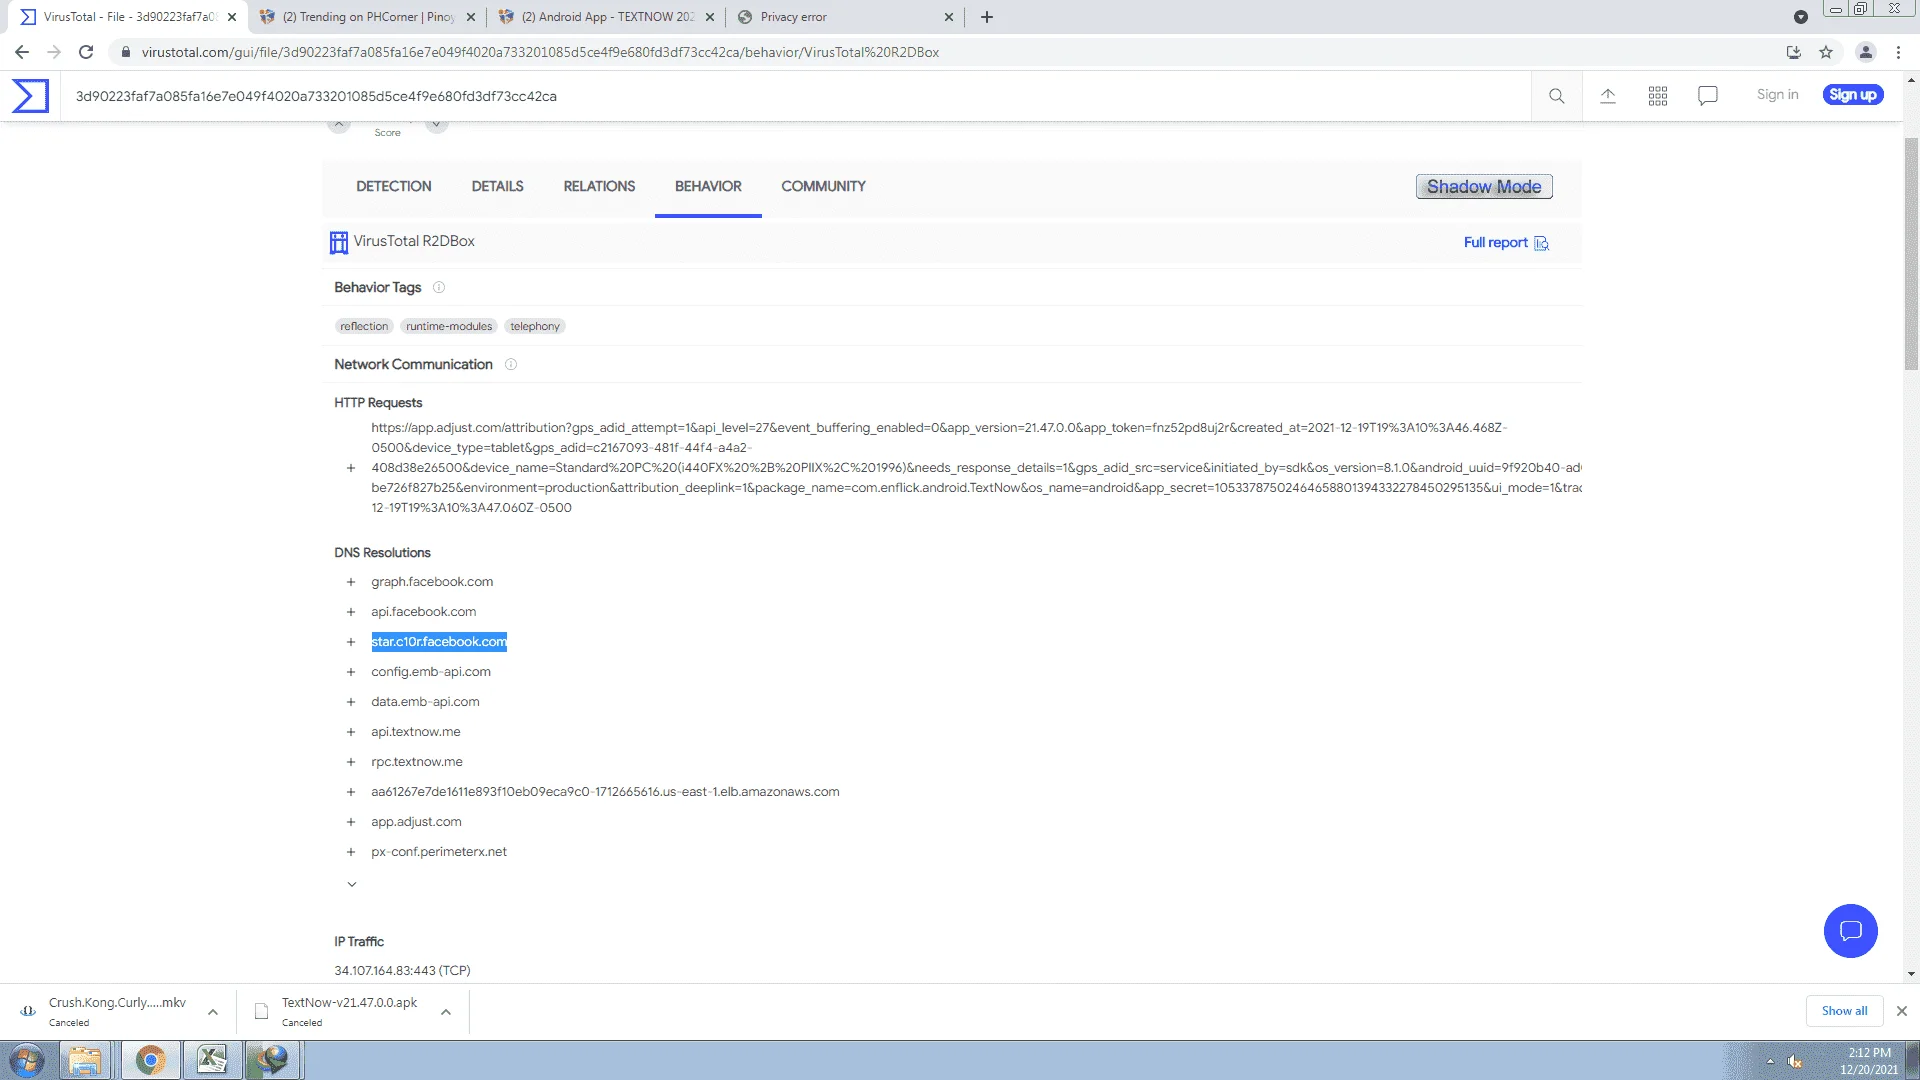Screen dimensions: 1920x1080
Task: Click the install app icon in address bar
Action: tap(1794, 52)
